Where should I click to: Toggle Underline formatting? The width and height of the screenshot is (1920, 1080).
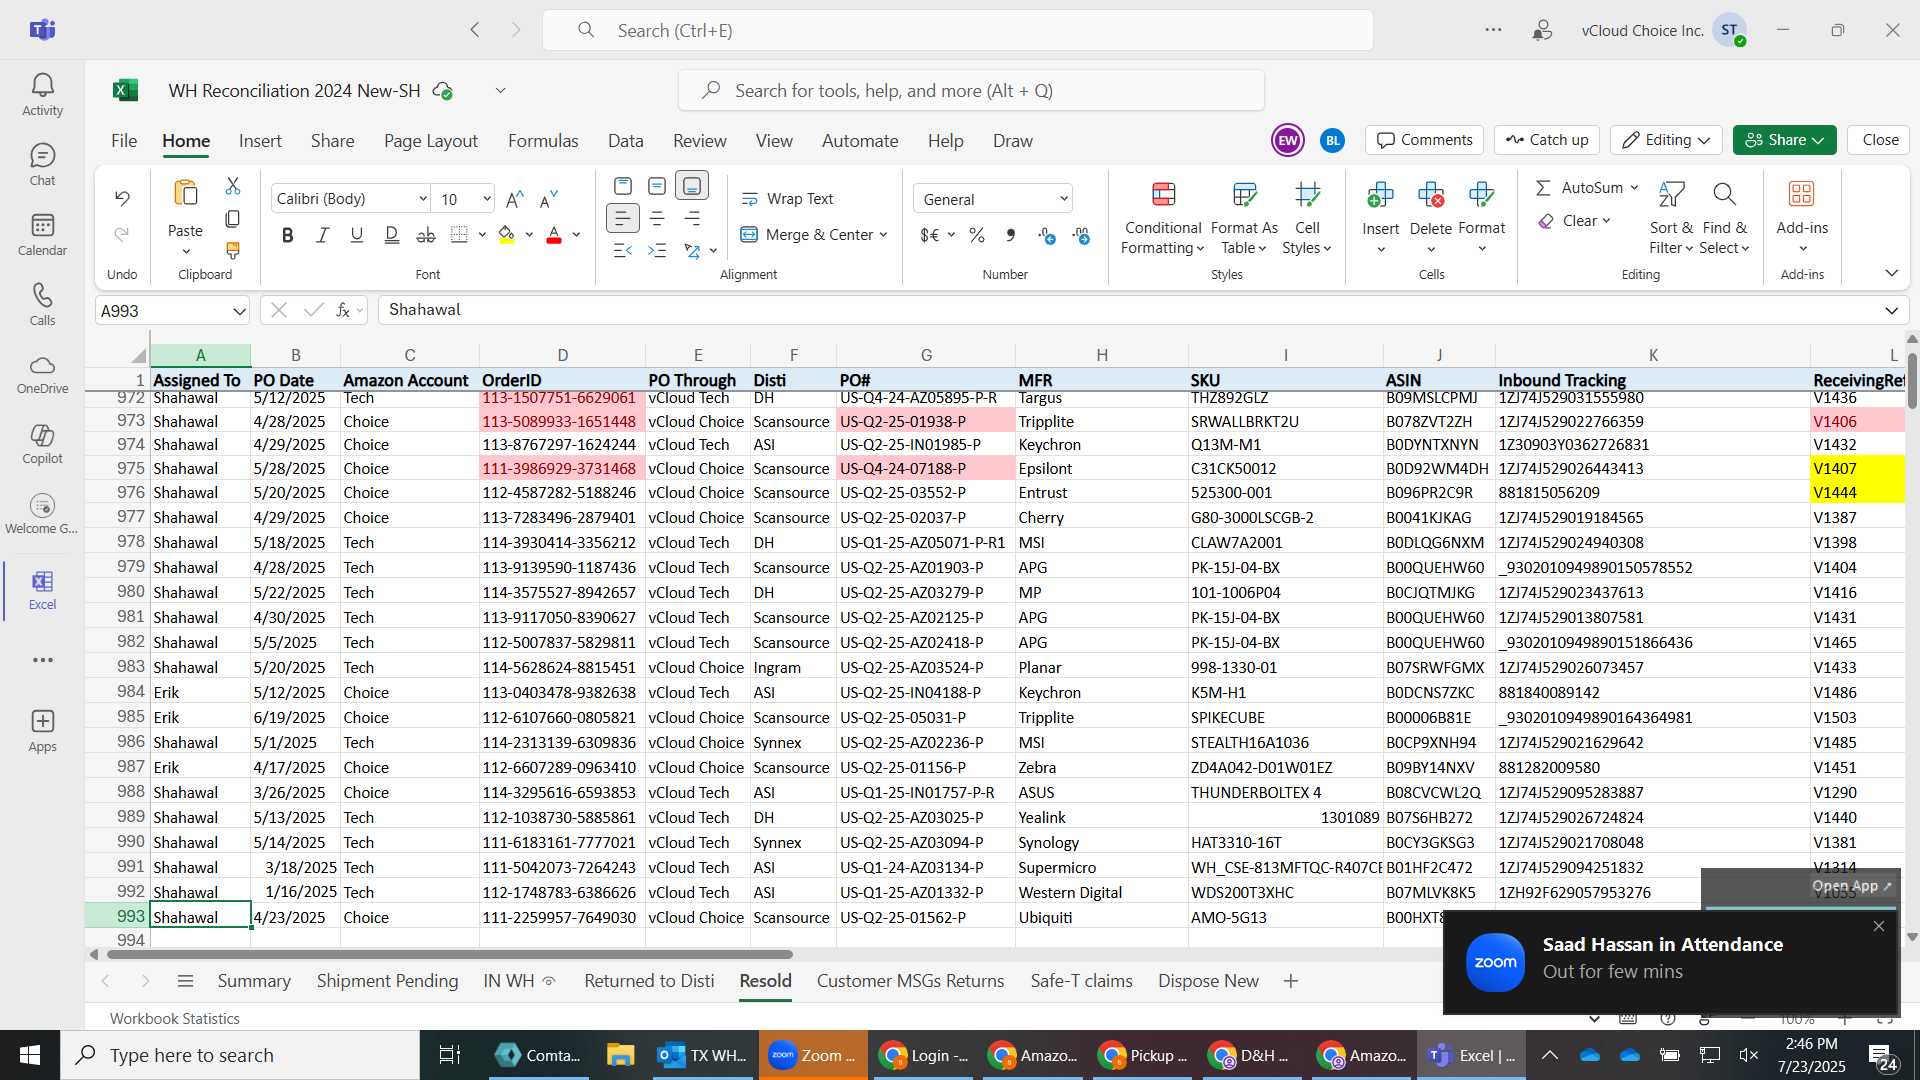[356, 235]
